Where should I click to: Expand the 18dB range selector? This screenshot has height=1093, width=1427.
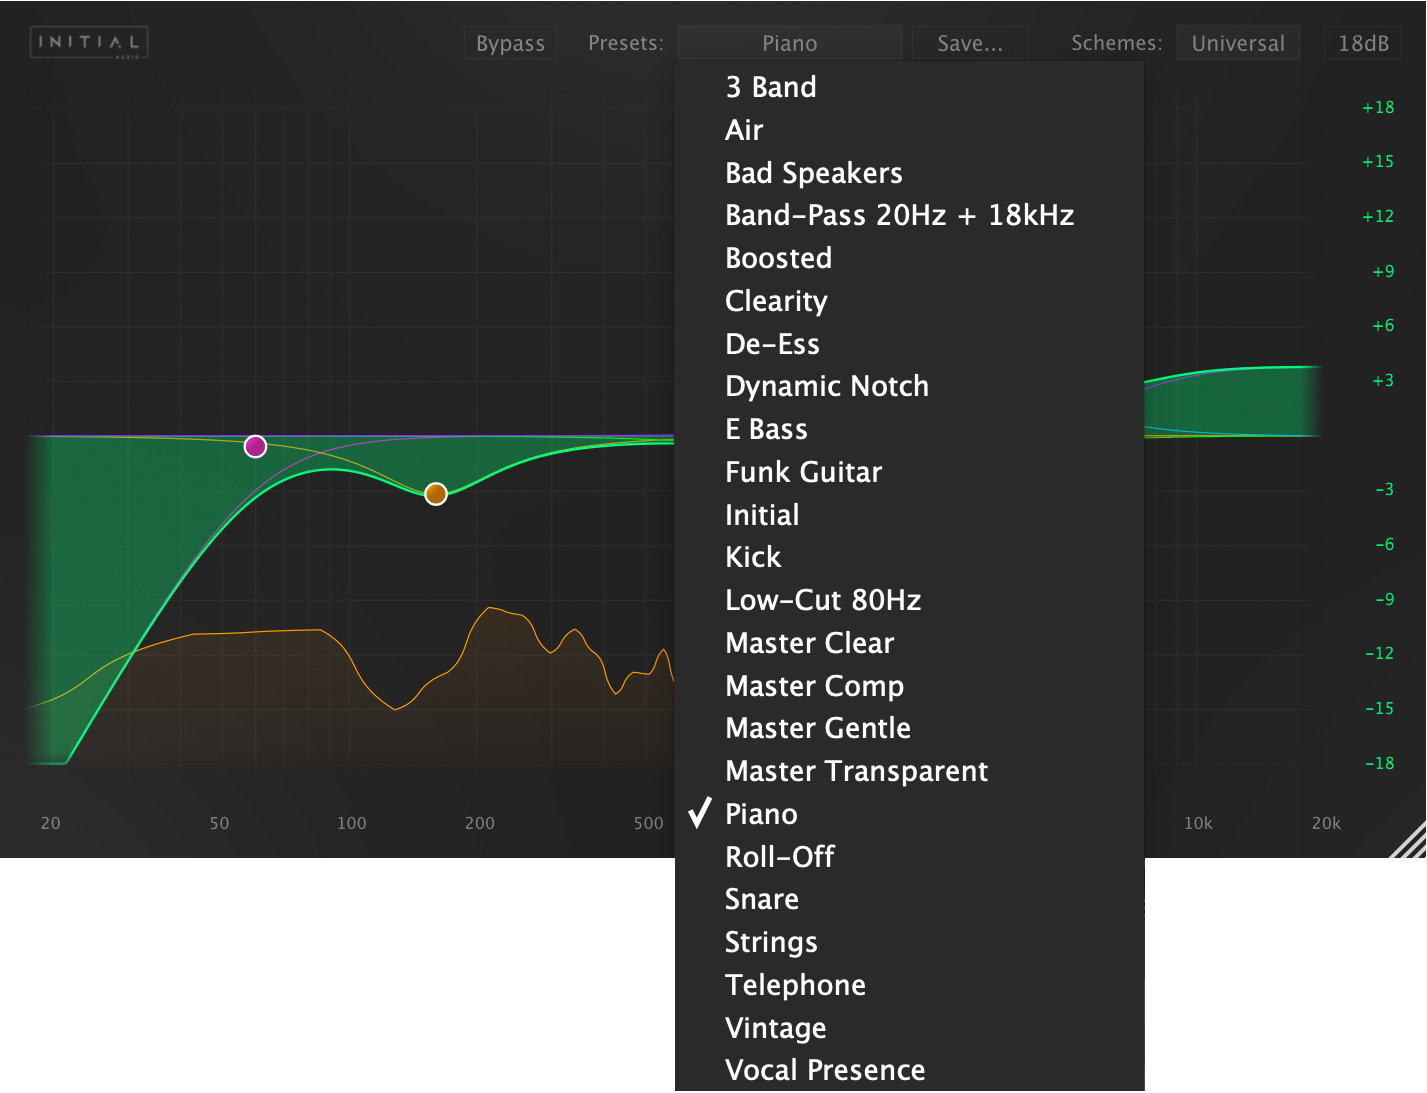point(1362,42)
